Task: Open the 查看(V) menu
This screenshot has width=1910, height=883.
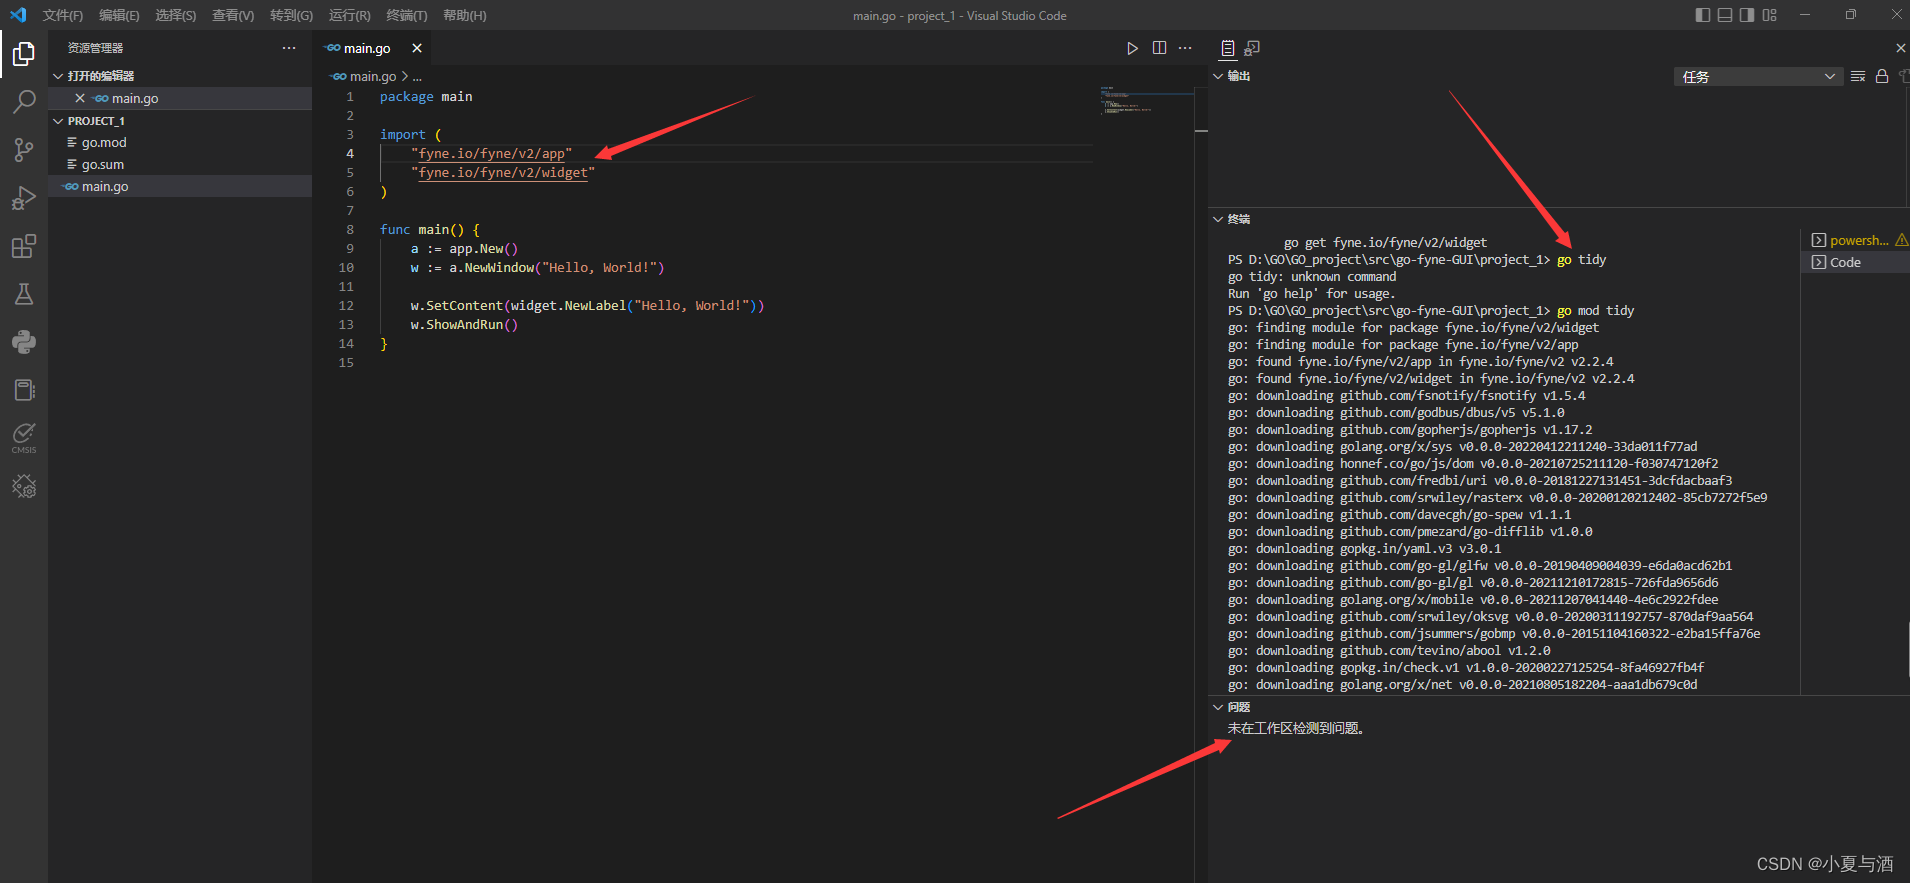Action: coord(233,15)
